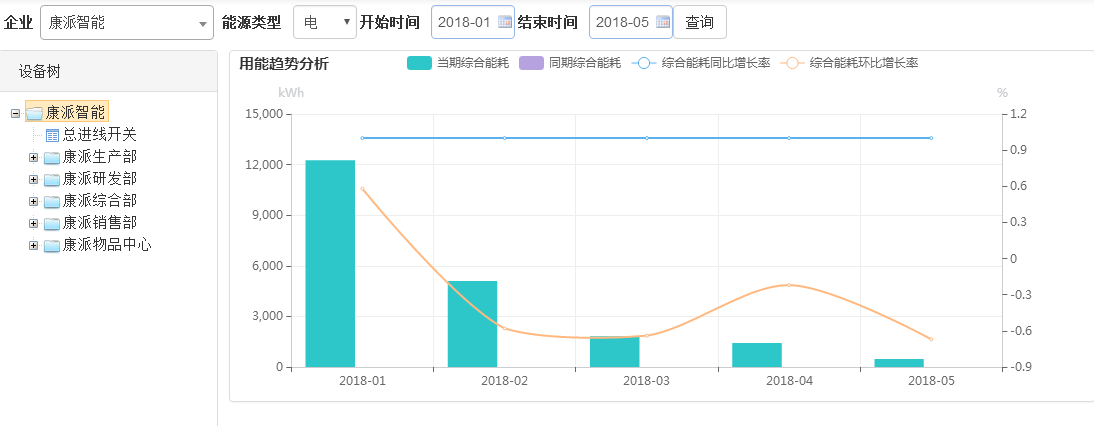Toggle 同期综合能耗 legend series
The width and height of the screenshot is (1094, 426).
click(x=531, y=63)
